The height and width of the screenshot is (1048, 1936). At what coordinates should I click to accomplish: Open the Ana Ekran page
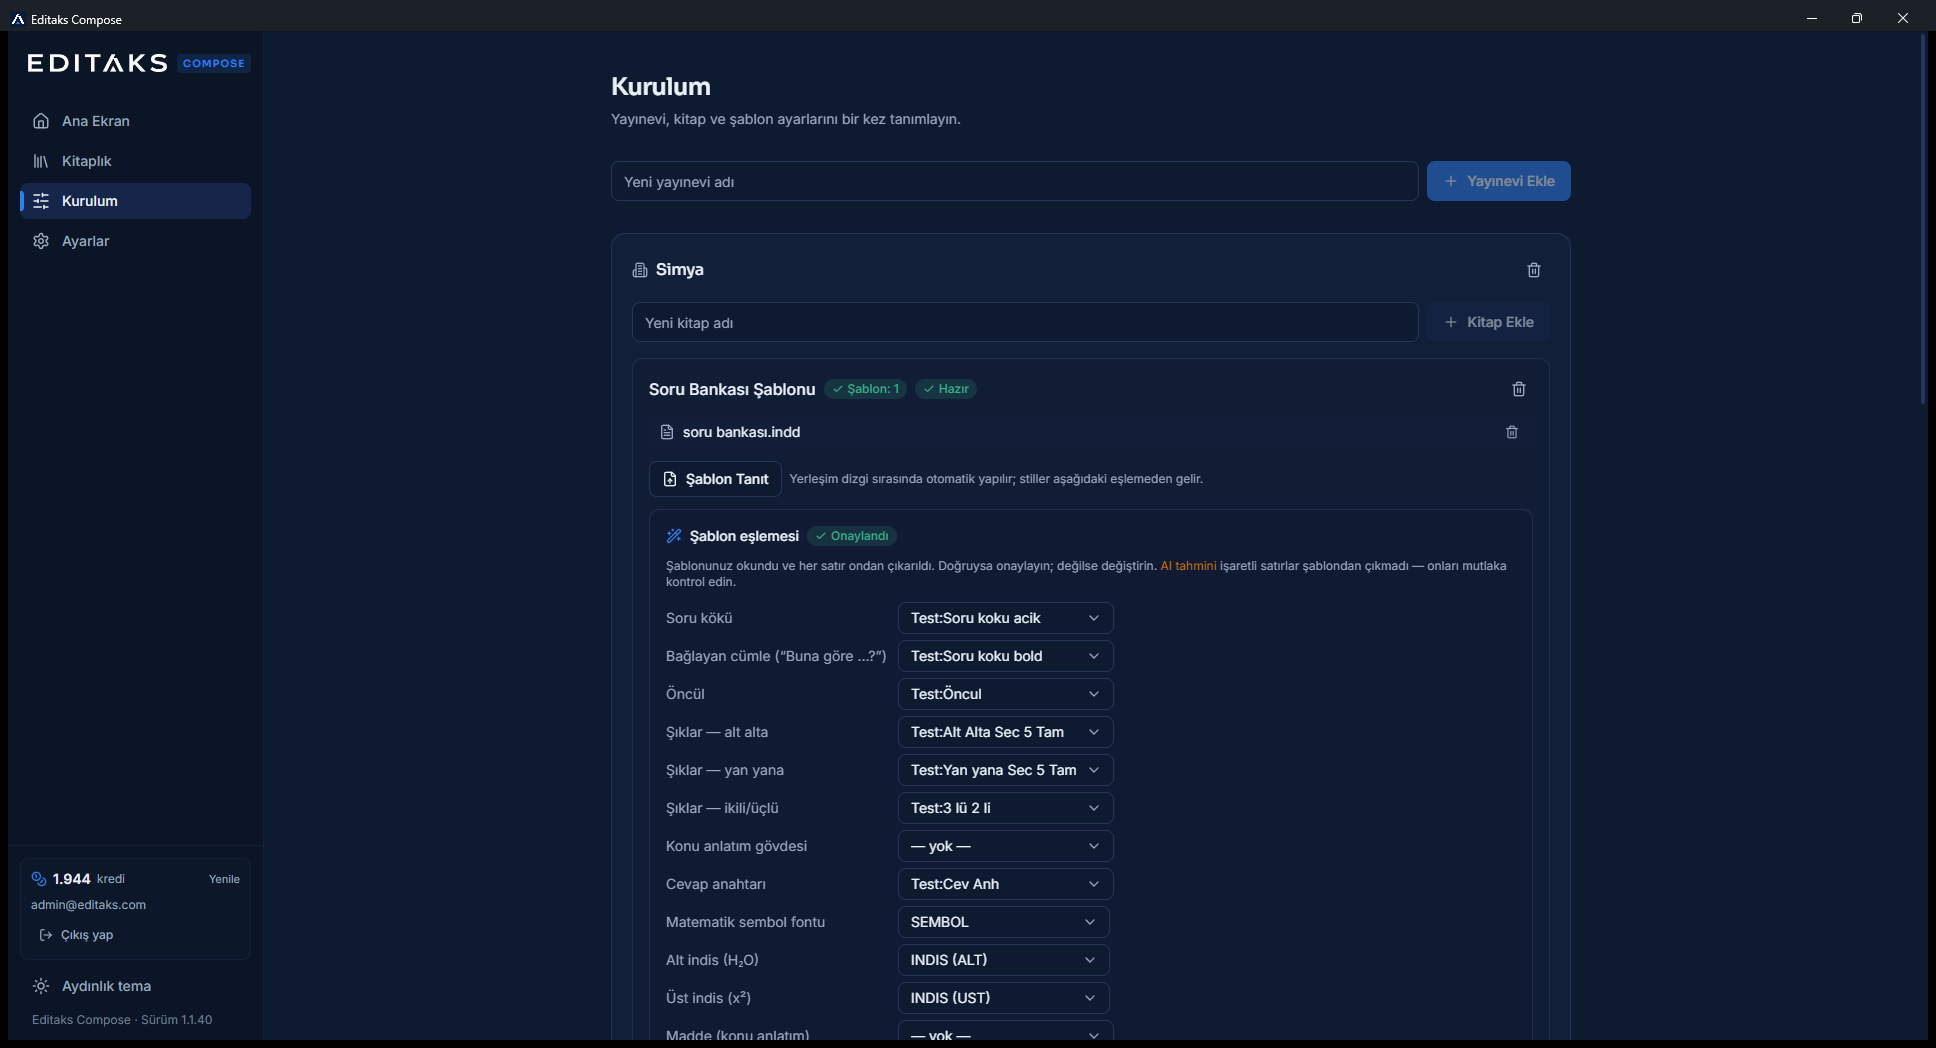135,121
